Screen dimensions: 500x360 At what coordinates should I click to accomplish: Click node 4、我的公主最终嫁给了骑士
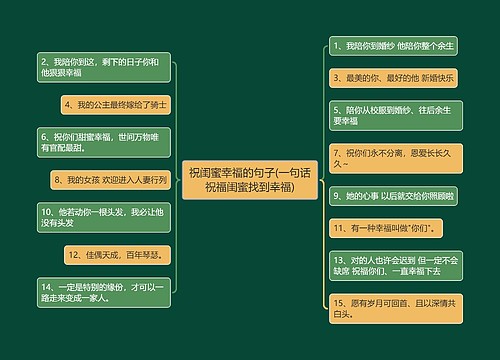(x=116, y=105)
